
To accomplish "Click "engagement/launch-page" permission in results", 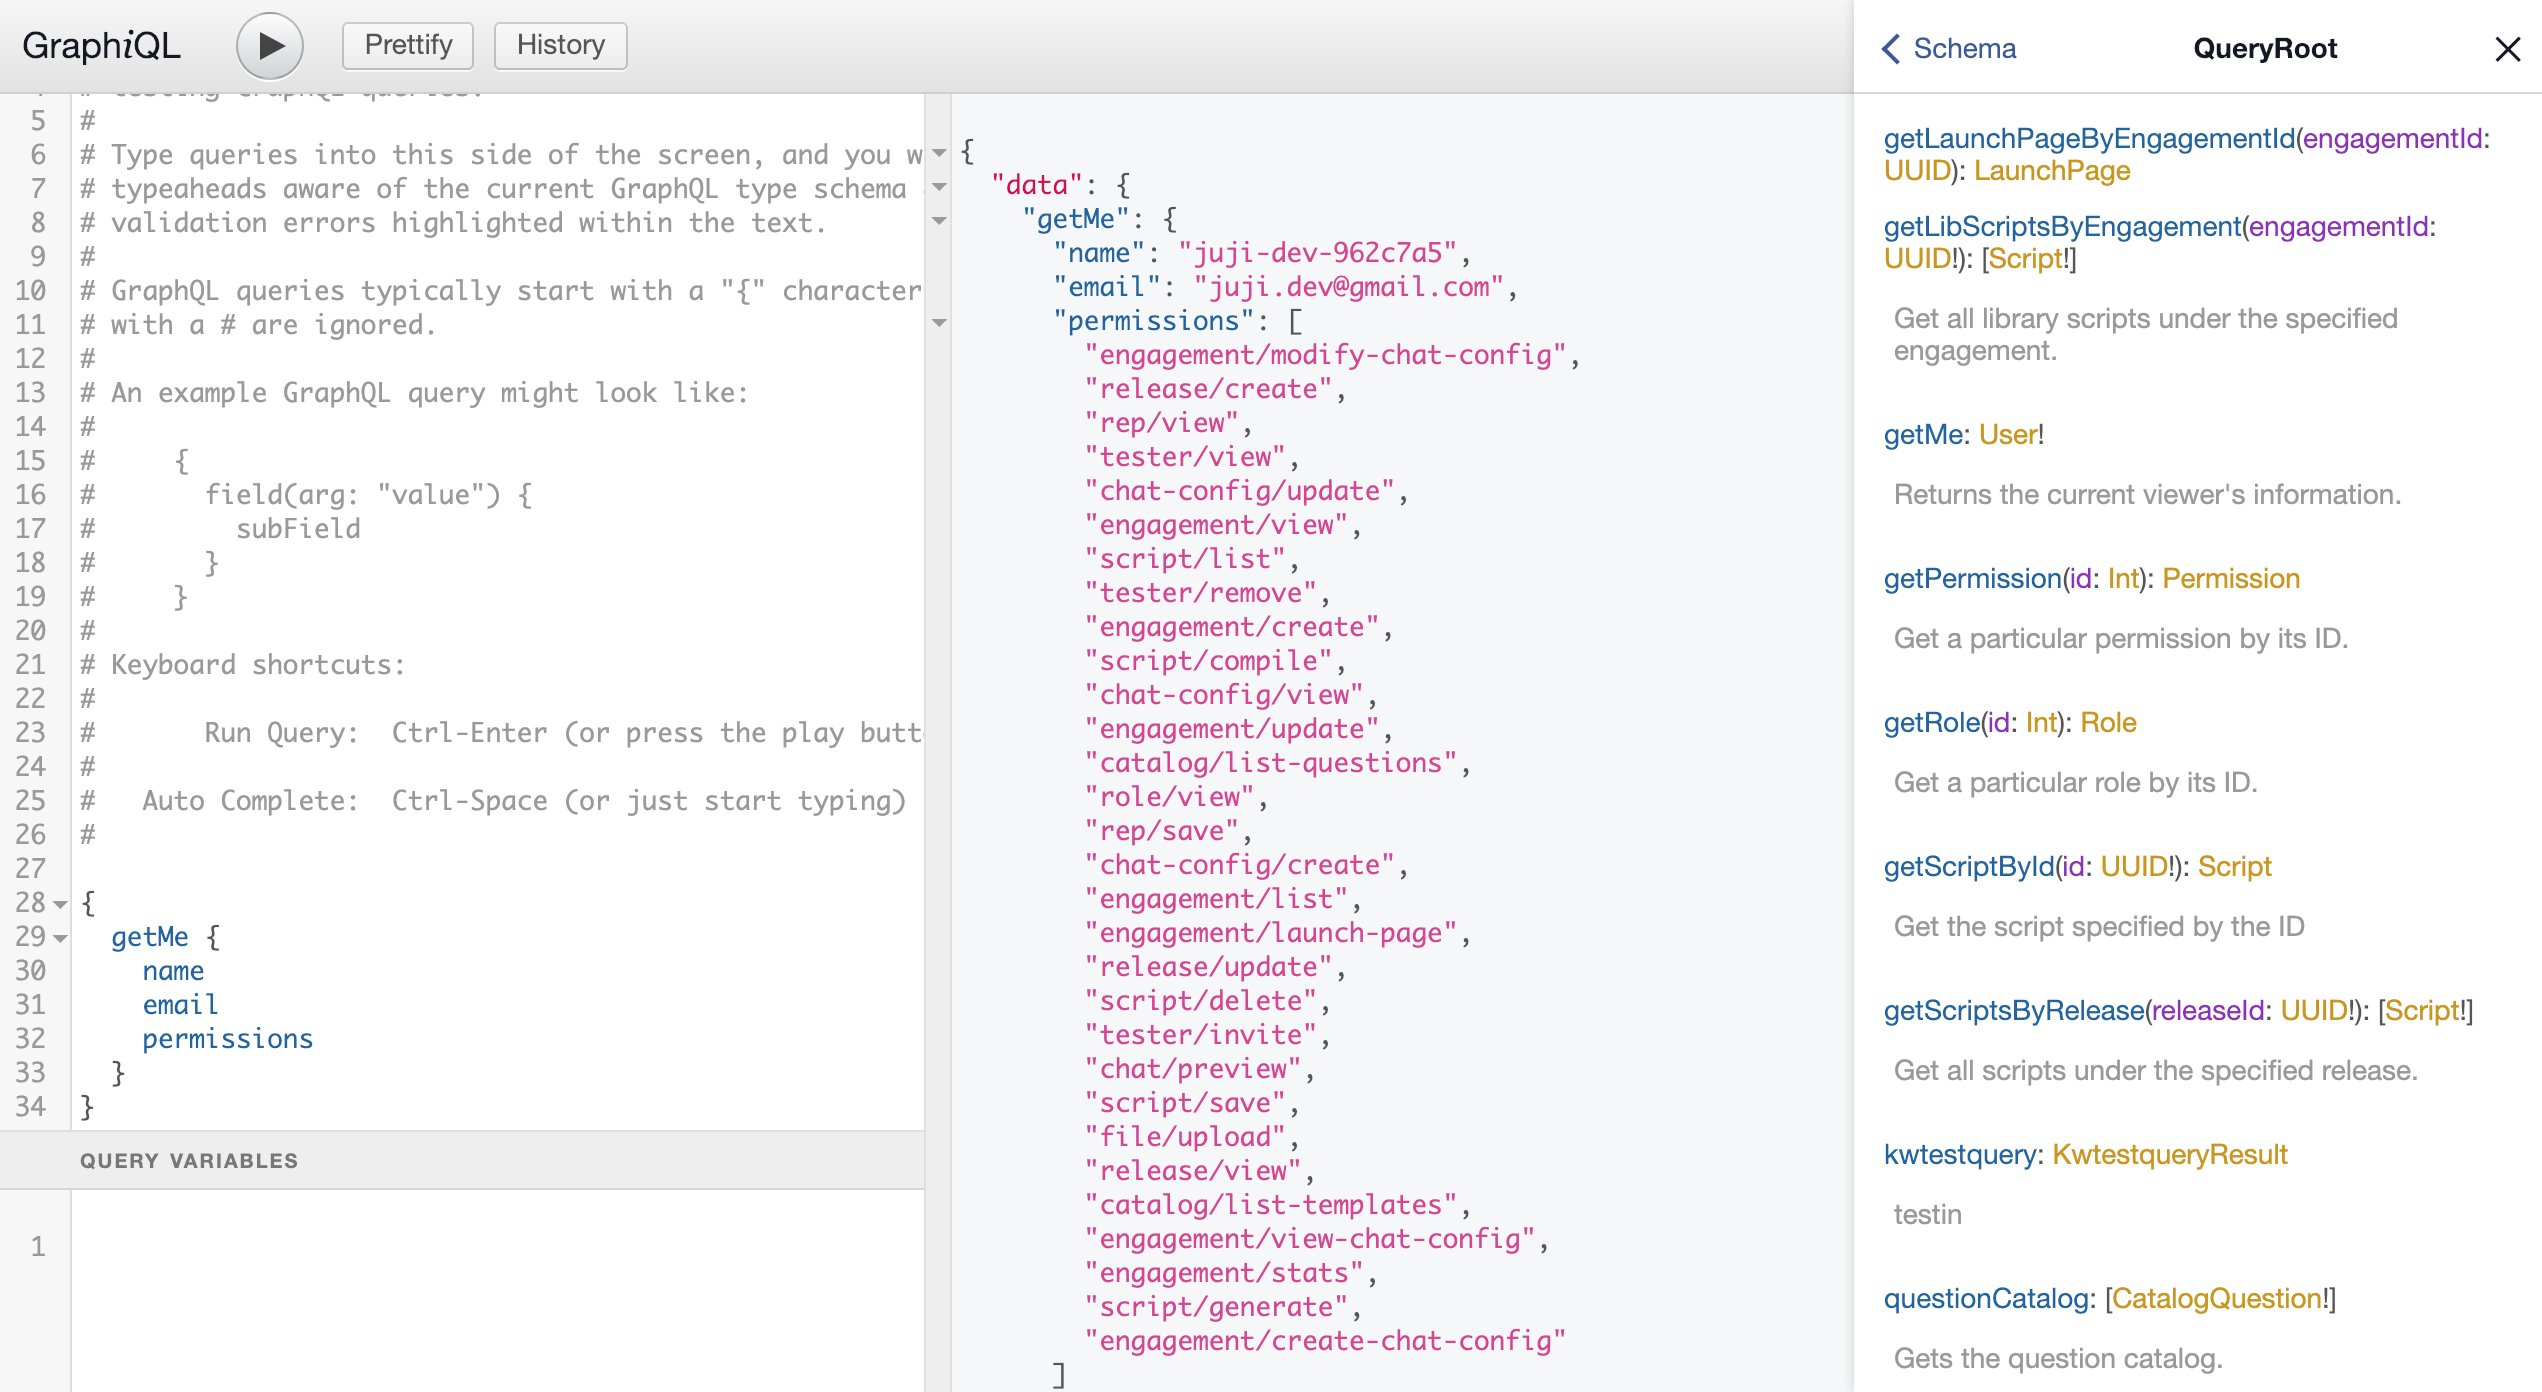I will tap(1271, 933).
